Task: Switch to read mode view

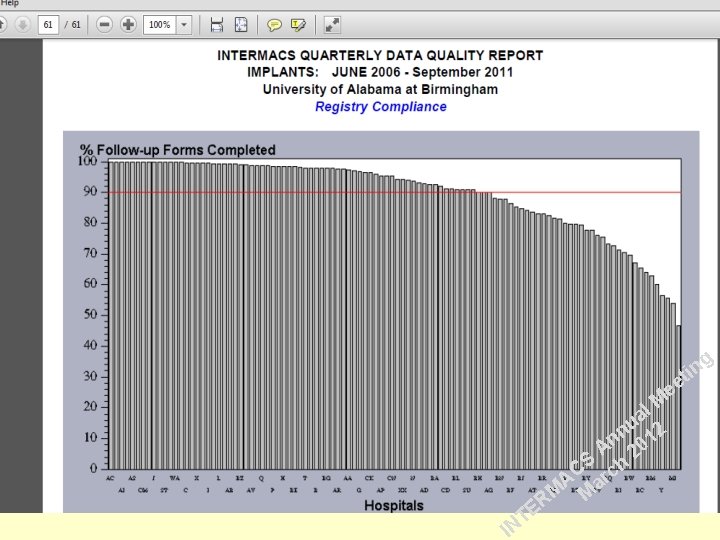Action: pyautogui.click(x=332, y=25)
